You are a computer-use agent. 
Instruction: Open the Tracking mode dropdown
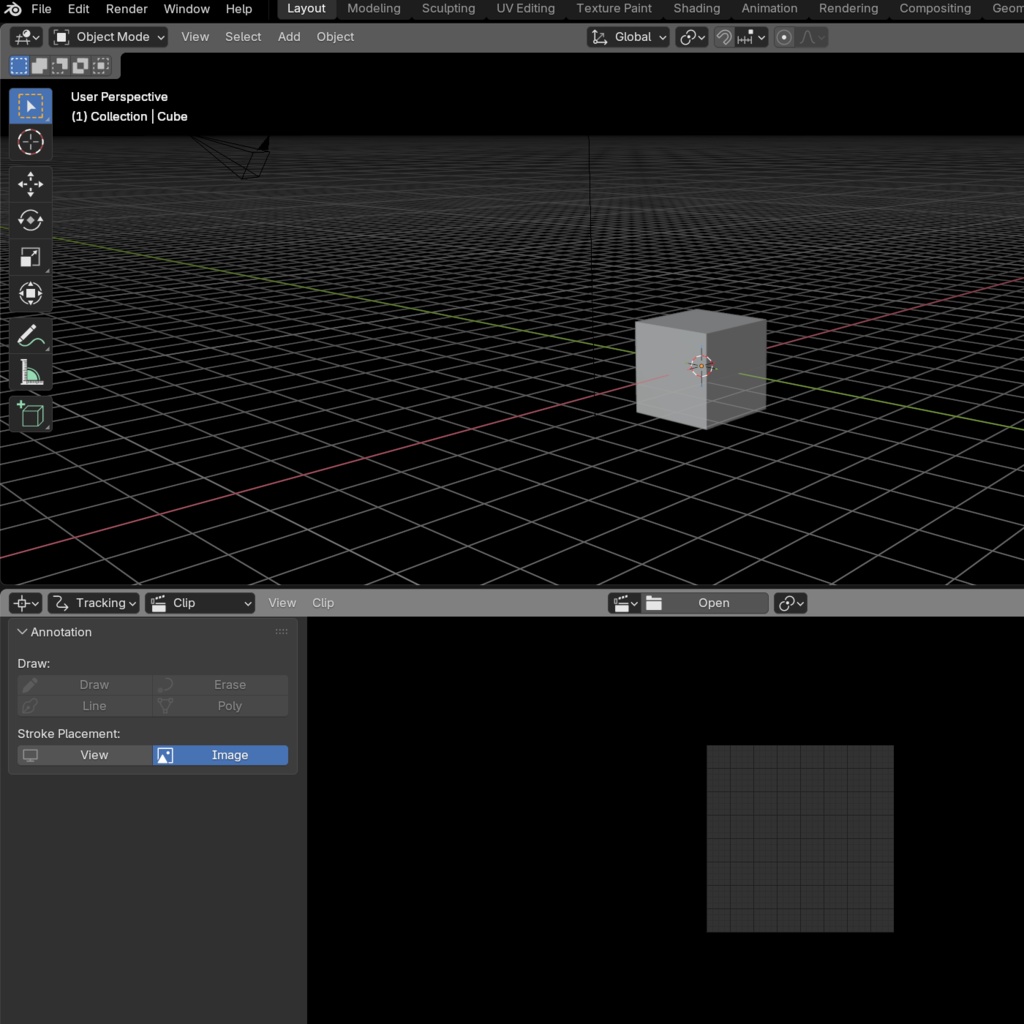(x=93, y=602)
